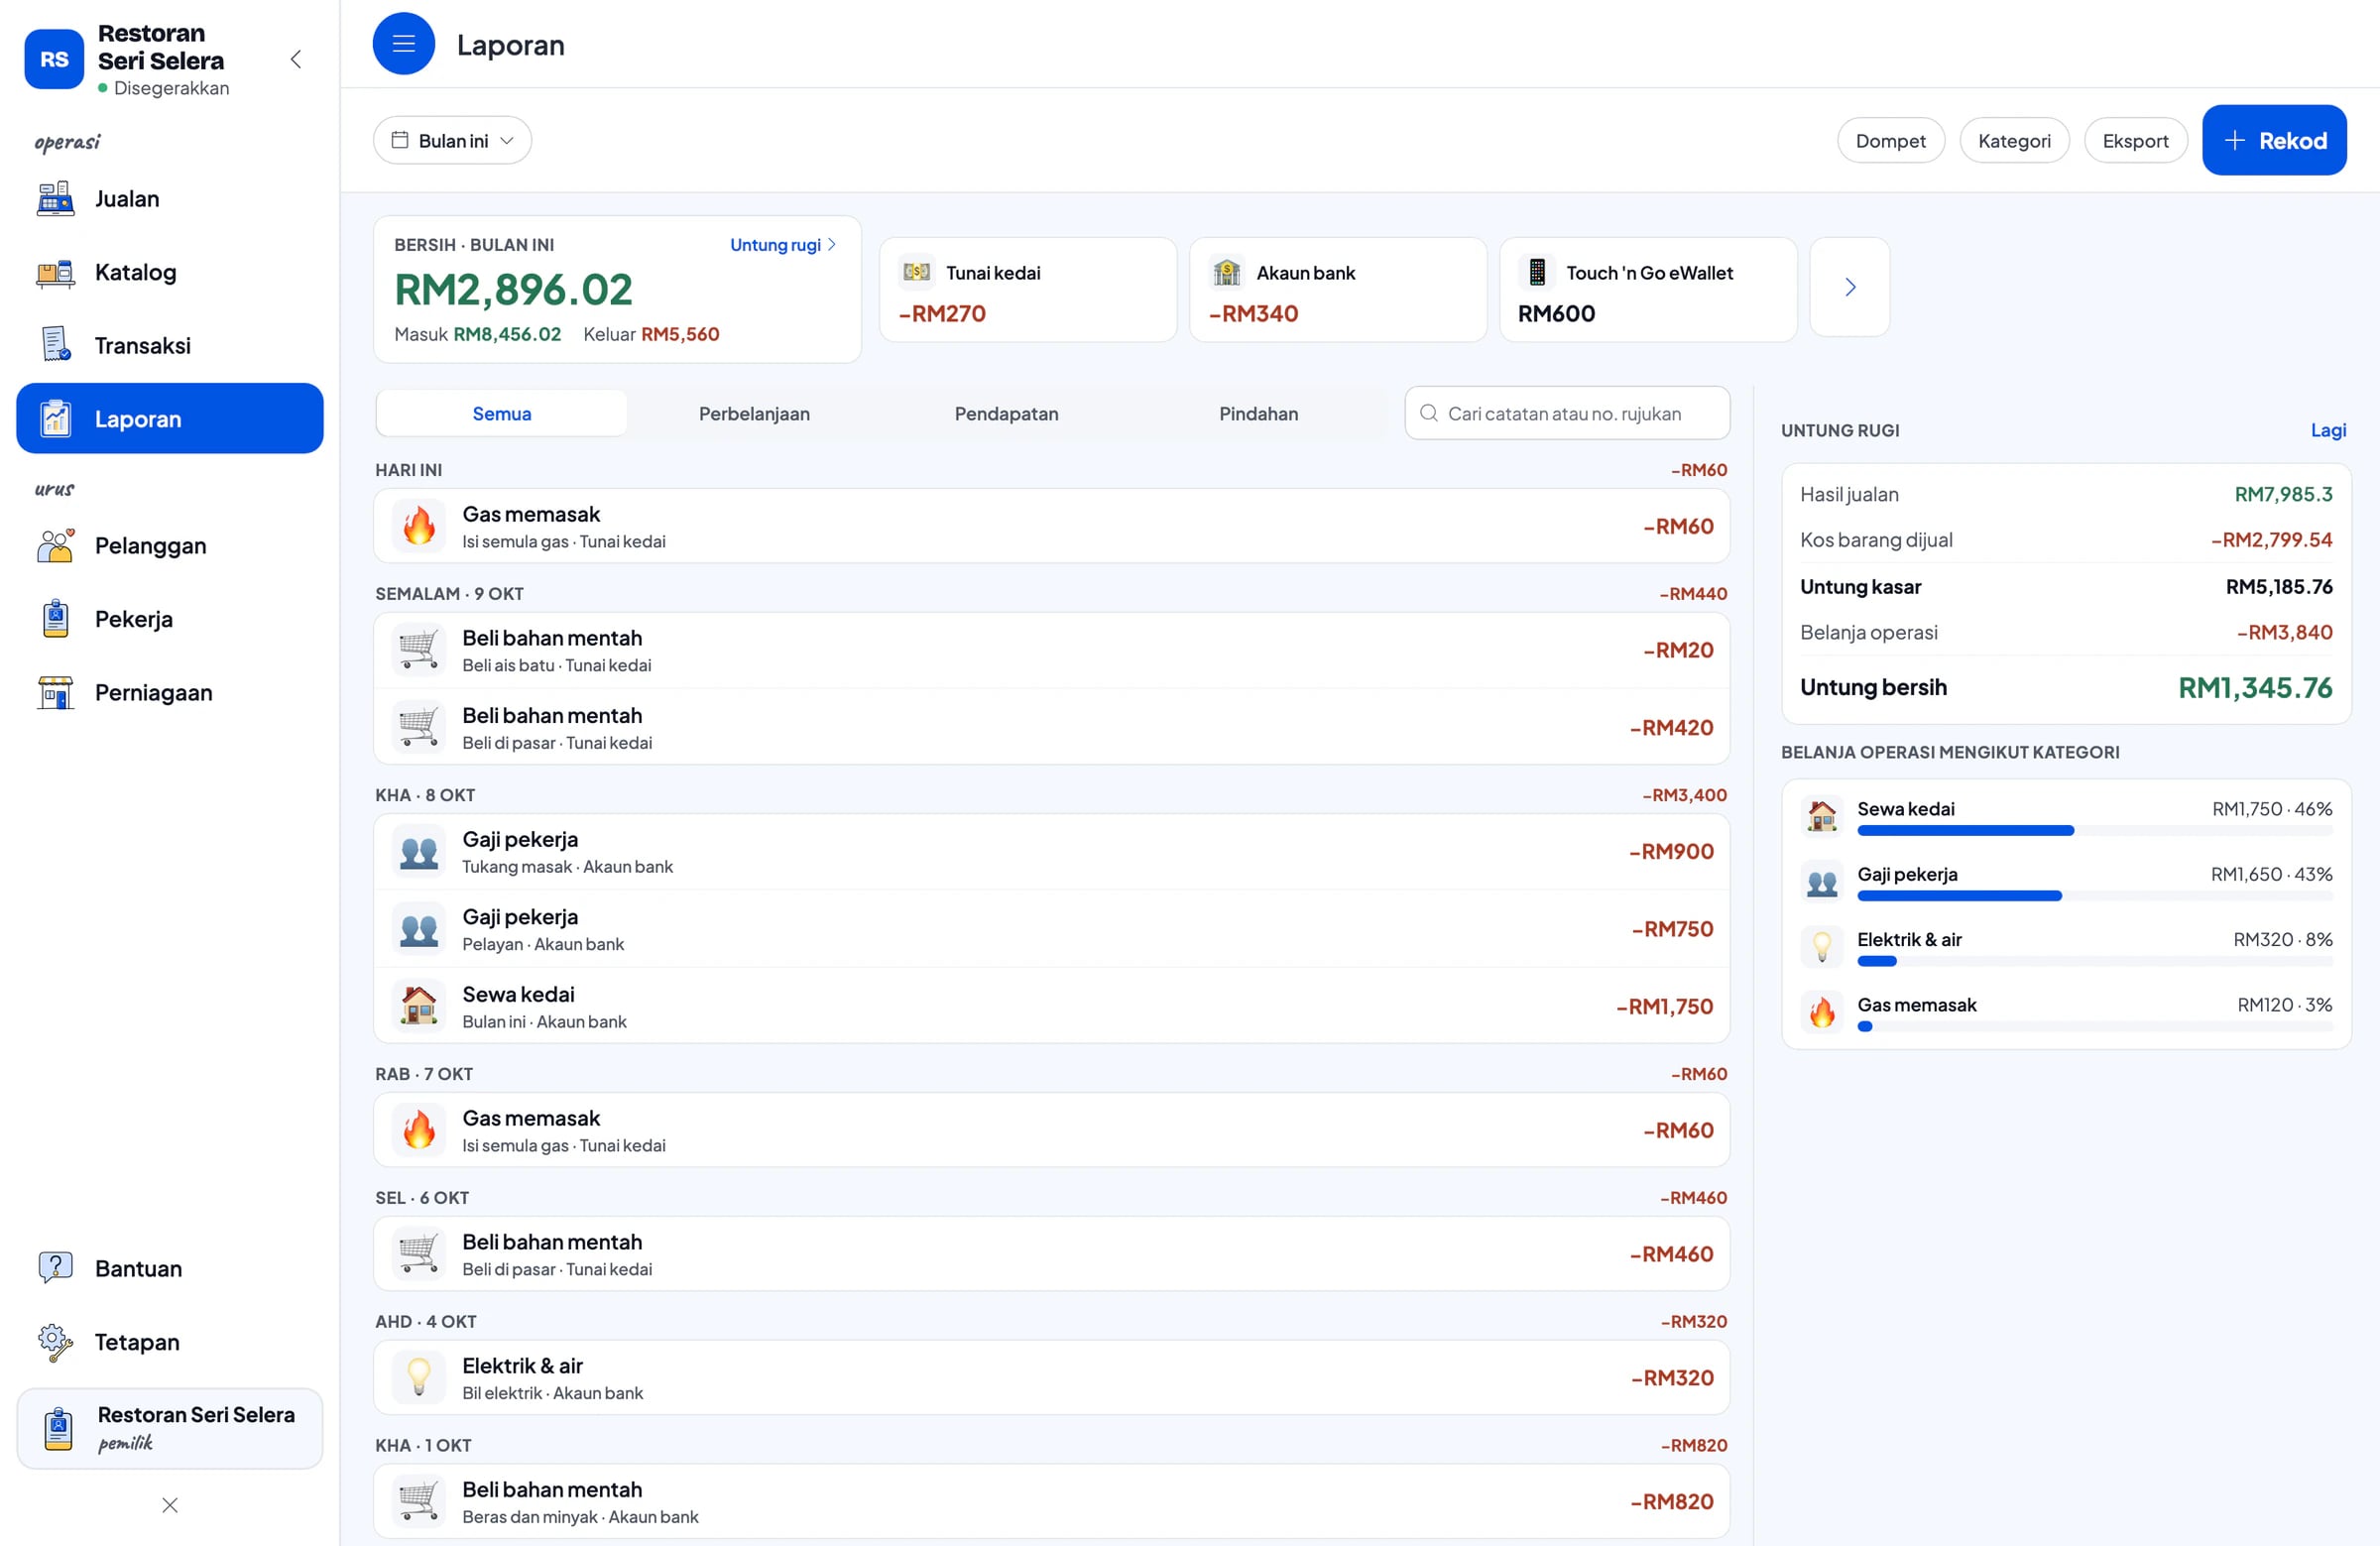
Task: Click Lagi next to Untung Rugi
Action: coord(2328,430)
